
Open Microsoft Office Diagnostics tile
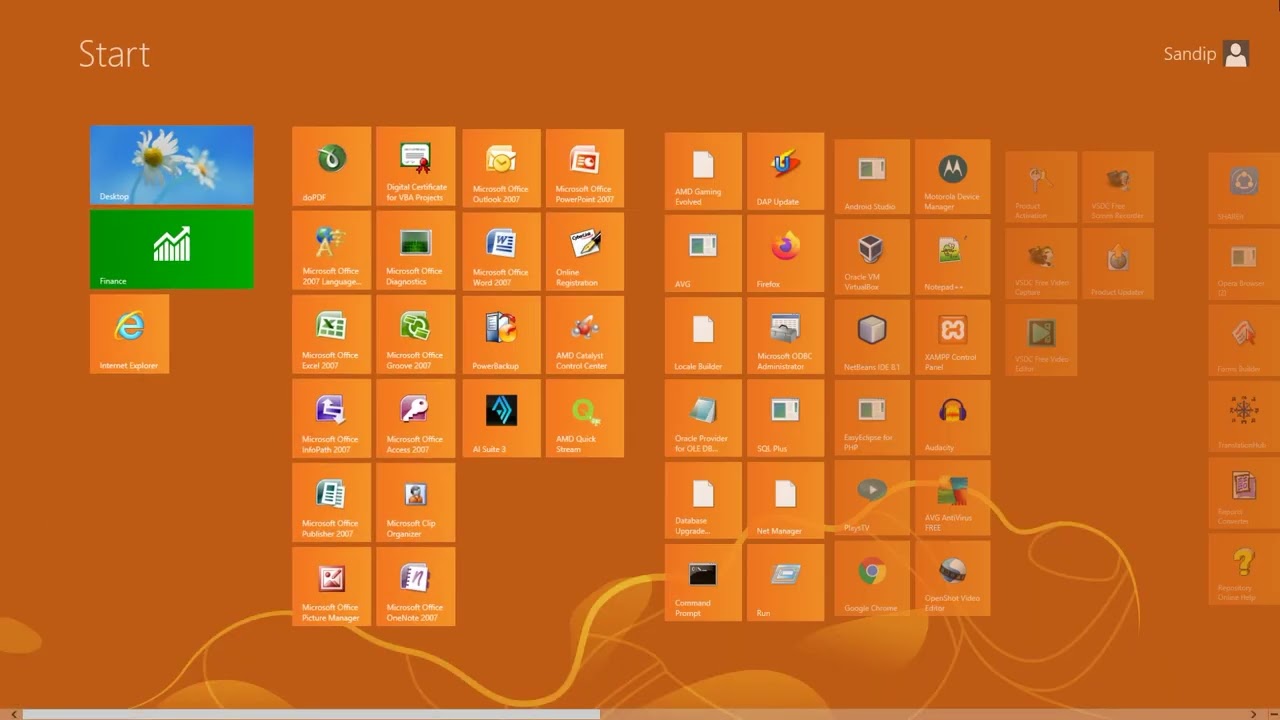pos(416,251)
